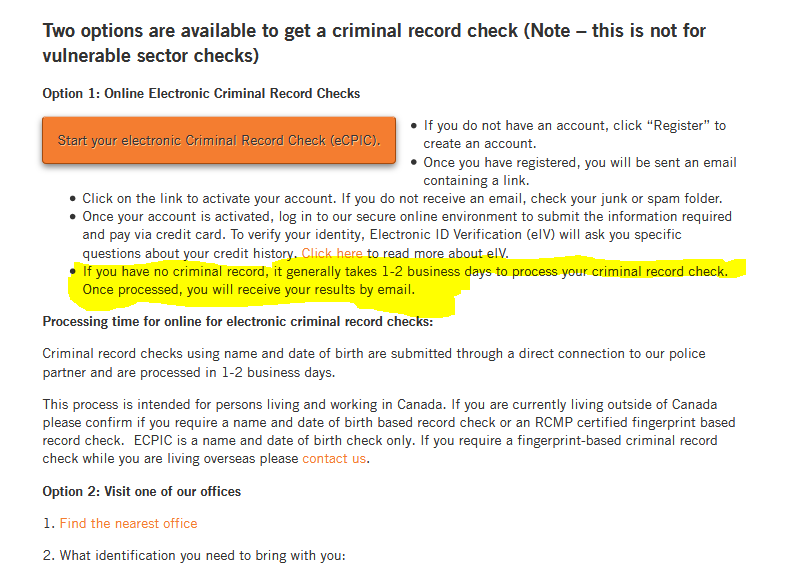Click the highlighted "Once processed, you will receive" line
The width and height of the screenshot is (787, 574).
pyautogui.click(x=248, y=290)
